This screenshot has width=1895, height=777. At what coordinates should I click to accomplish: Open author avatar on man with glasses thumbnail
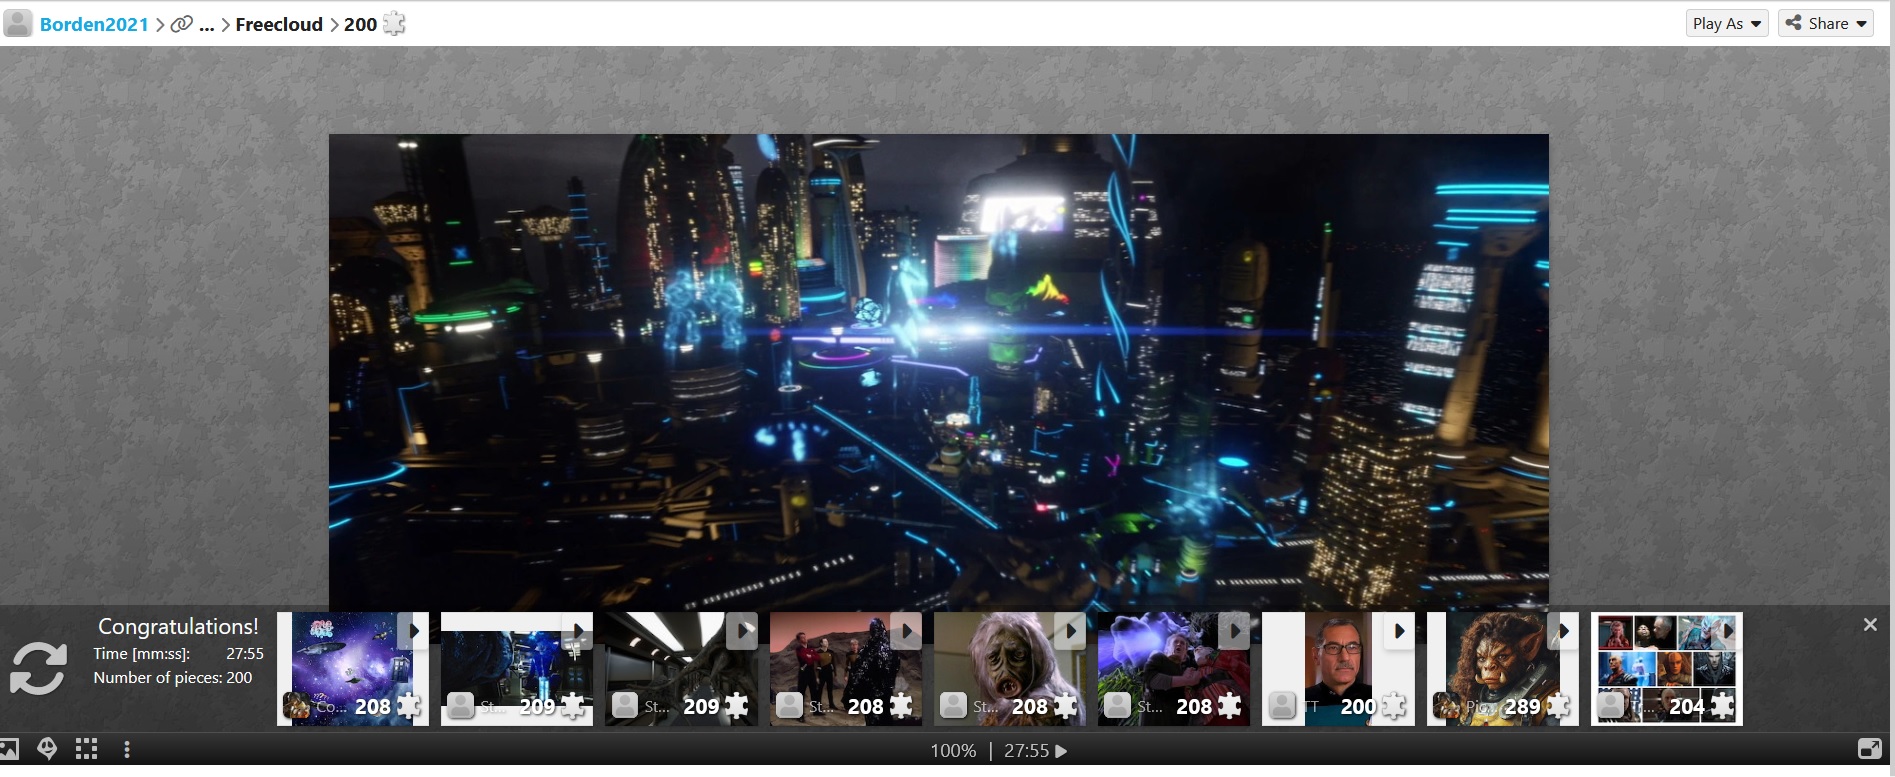(1282, 706)
